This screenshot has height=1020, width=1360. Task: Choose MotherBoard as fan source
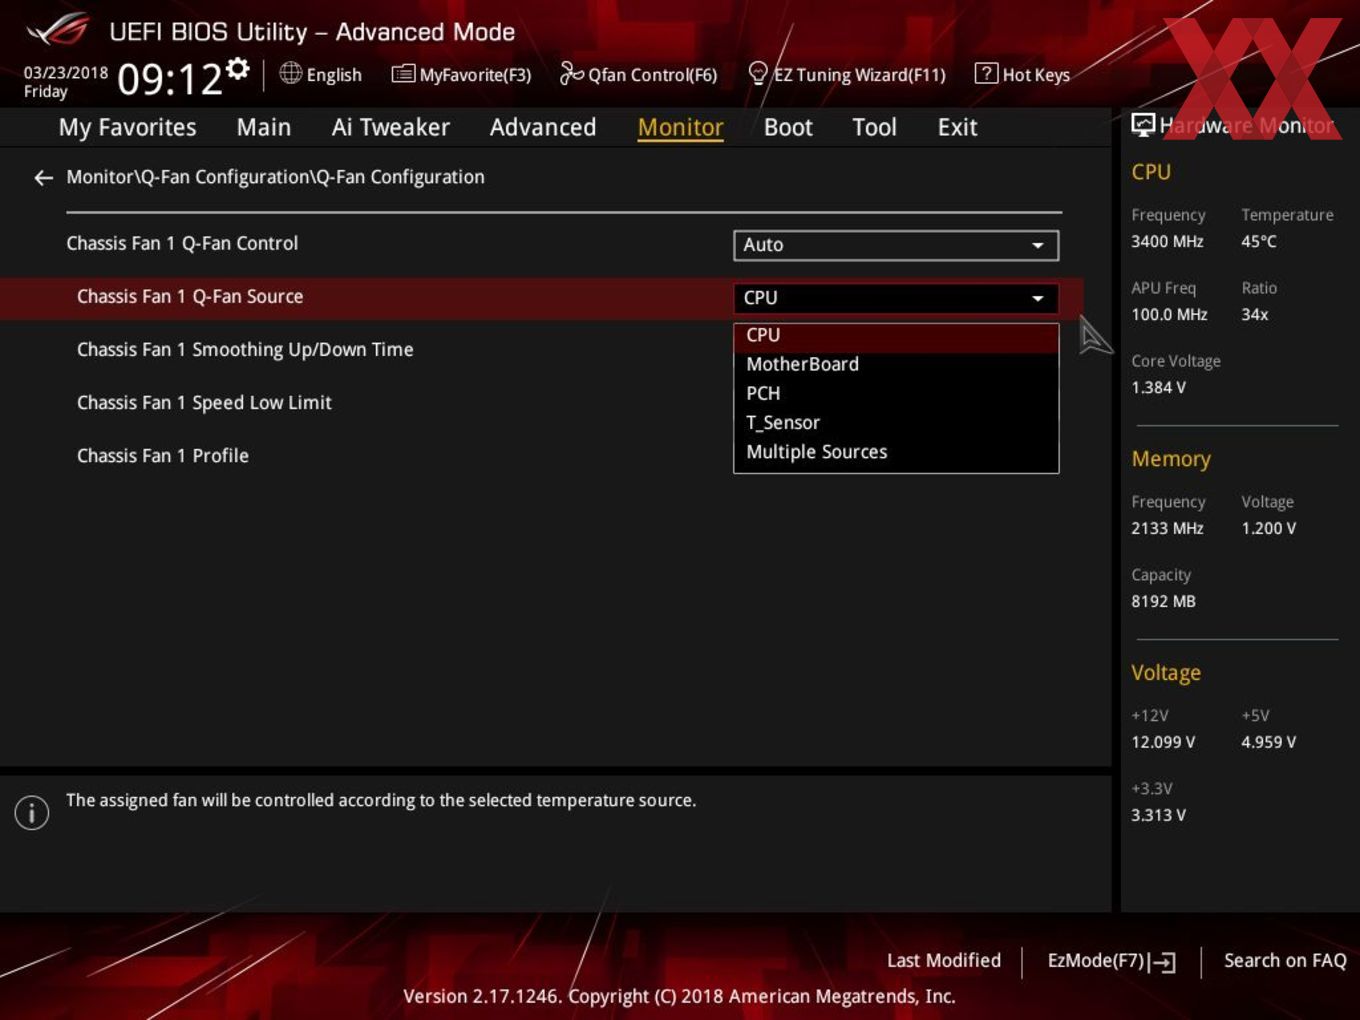coord(896,365)
